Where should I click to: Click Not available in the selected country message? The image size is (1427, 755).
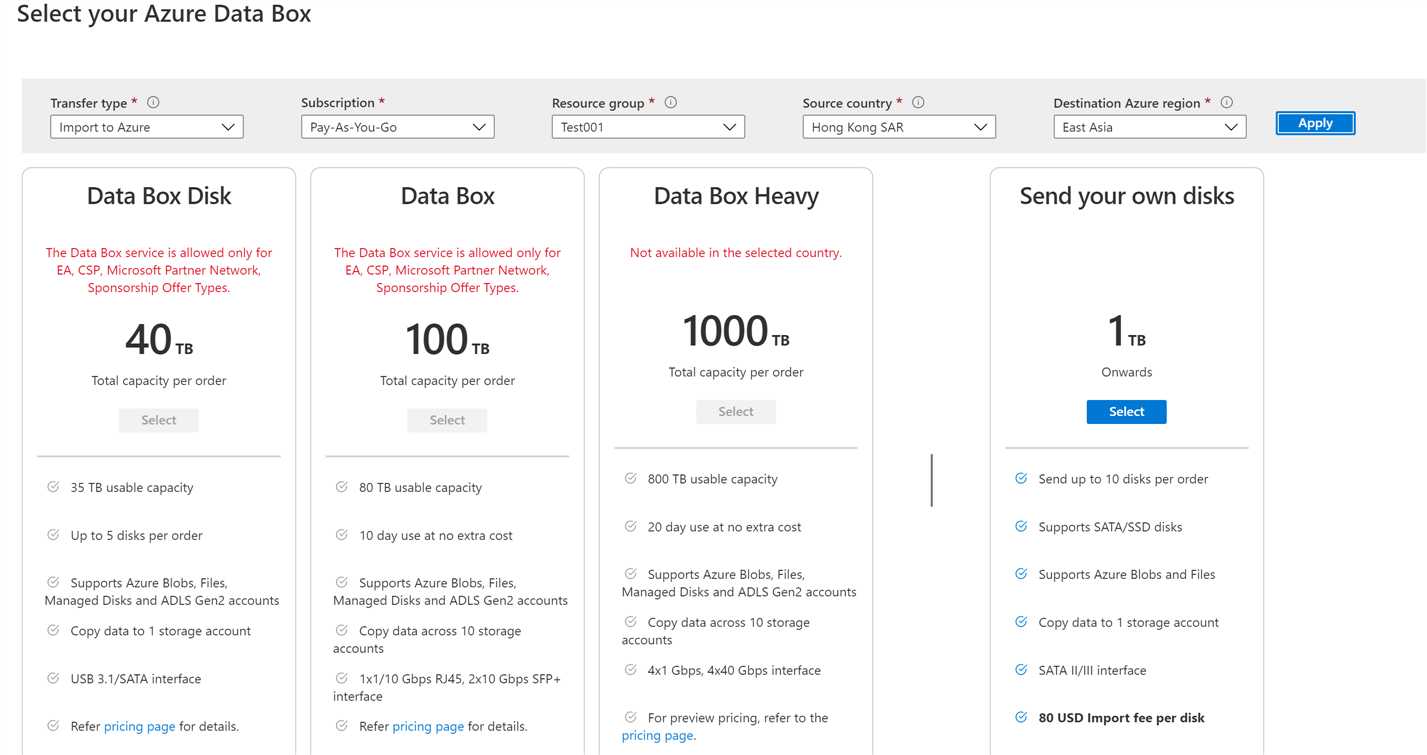[x=736, y=253]
